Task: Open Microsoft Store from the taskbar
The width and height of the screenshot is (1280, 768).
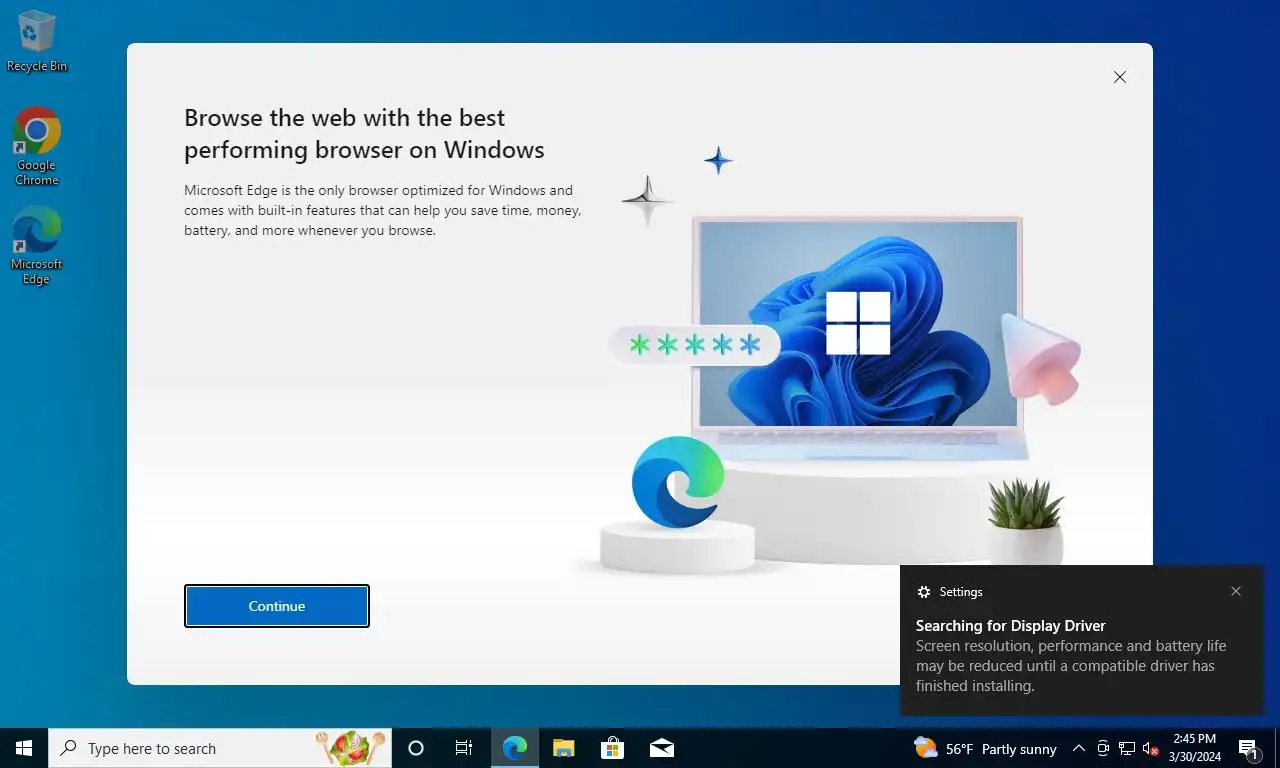Action: [612, 748]
